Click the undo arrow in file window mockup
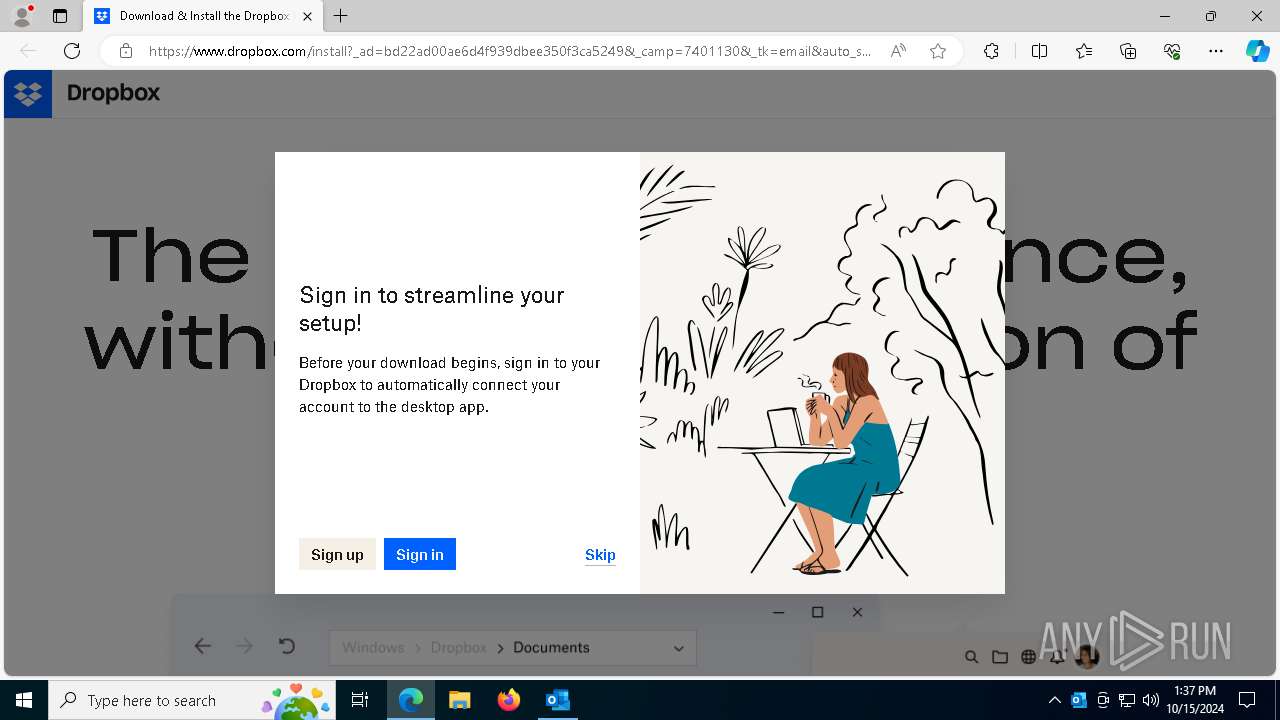Viewport: 1280px width, 720px height. pos(287,646)
